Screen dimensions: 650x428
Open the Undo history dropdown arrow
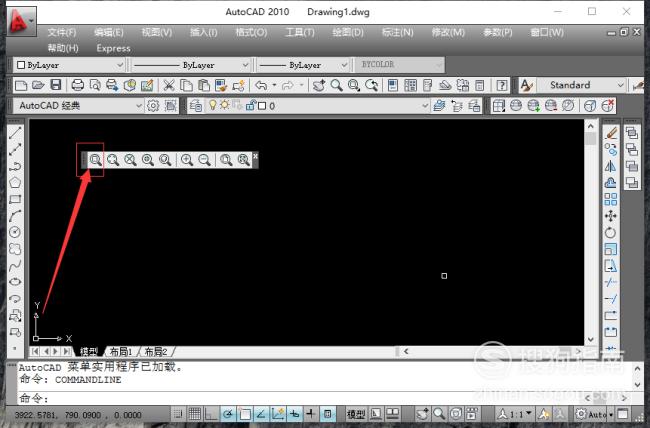(274, 85)
